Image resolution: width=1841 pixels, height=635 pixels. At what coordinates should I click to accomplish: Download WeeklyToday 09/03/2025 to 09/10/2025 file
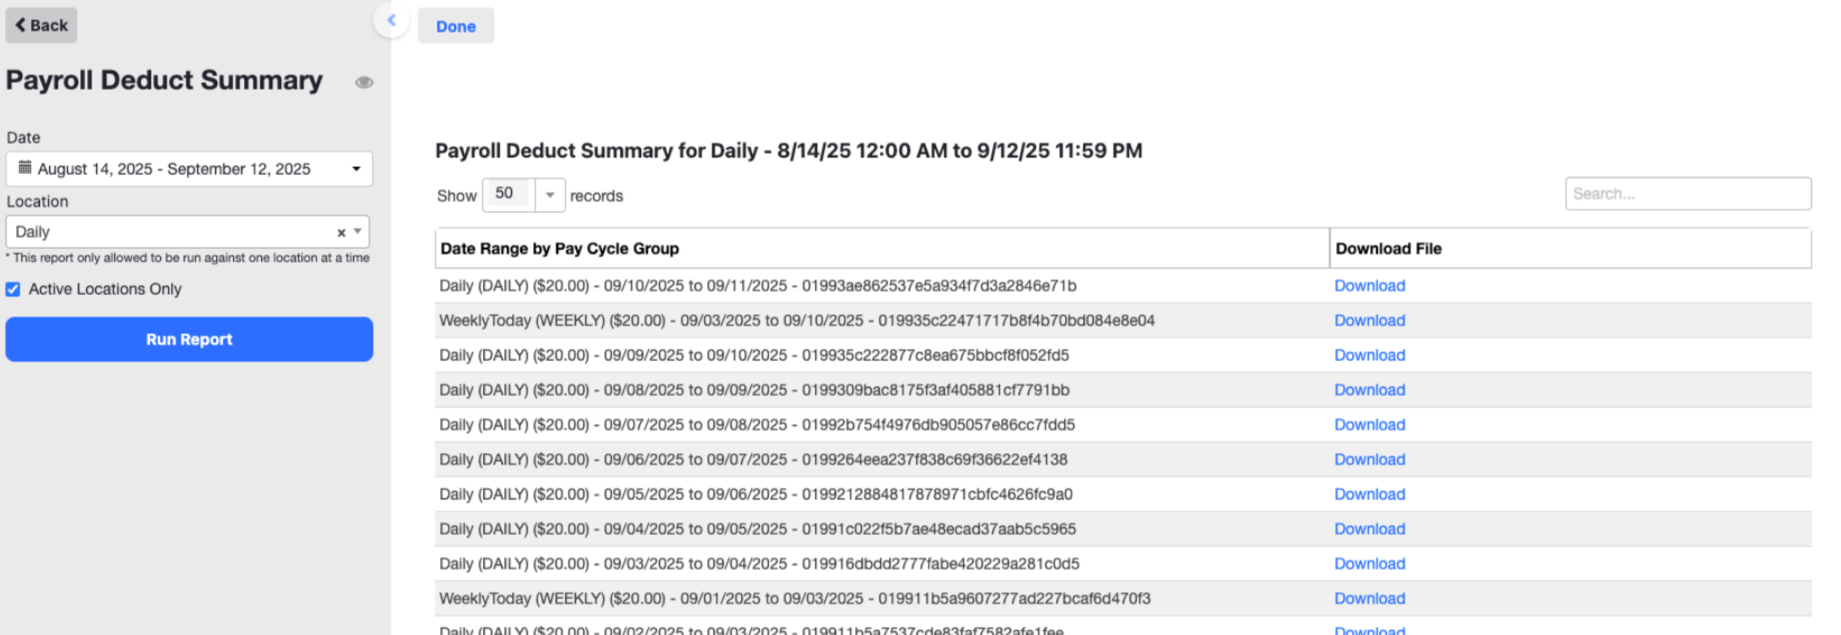click(1370, 321)
